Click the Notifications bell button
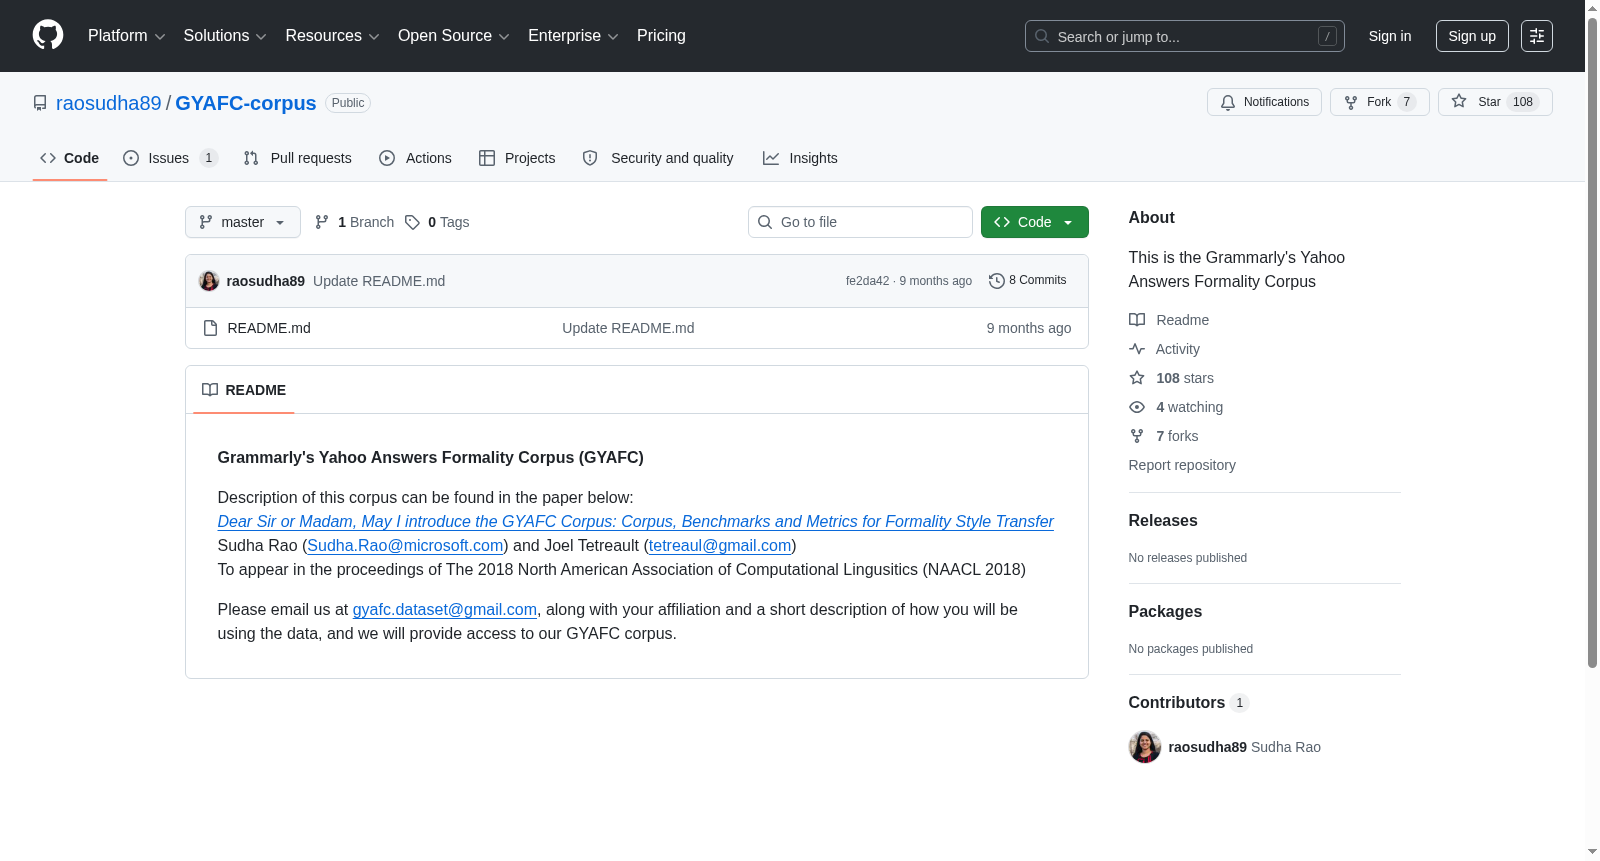 pyautogui.click(x=1264, y=102)
